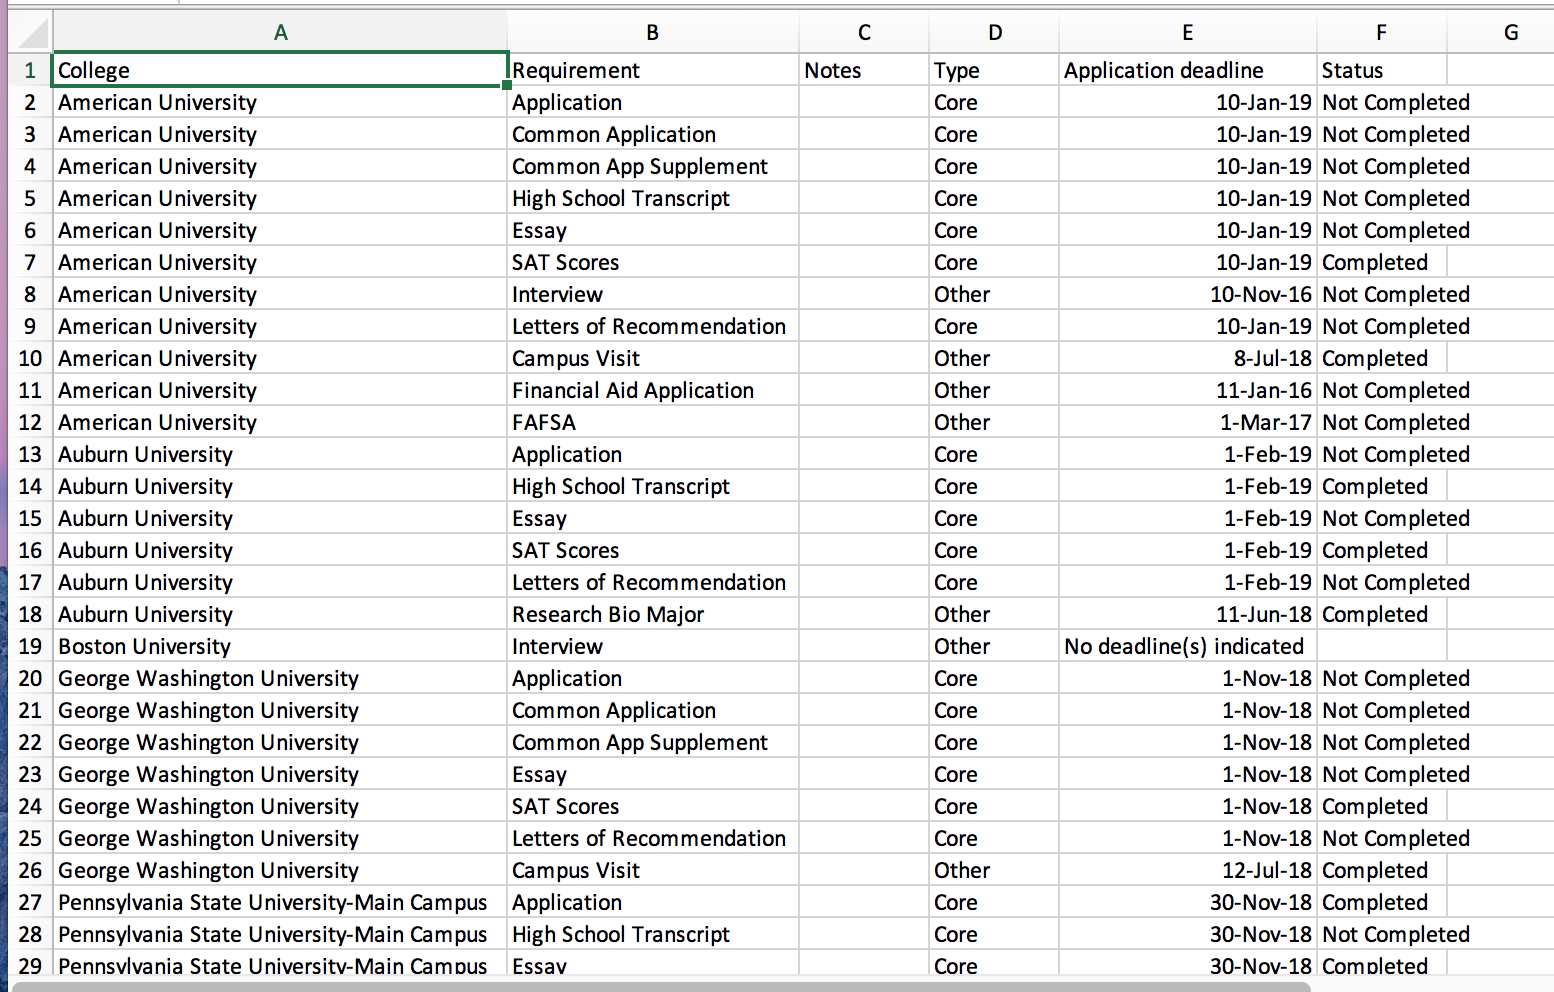
Task: Click the 'Type' header cell
Action: pos(995,70)
